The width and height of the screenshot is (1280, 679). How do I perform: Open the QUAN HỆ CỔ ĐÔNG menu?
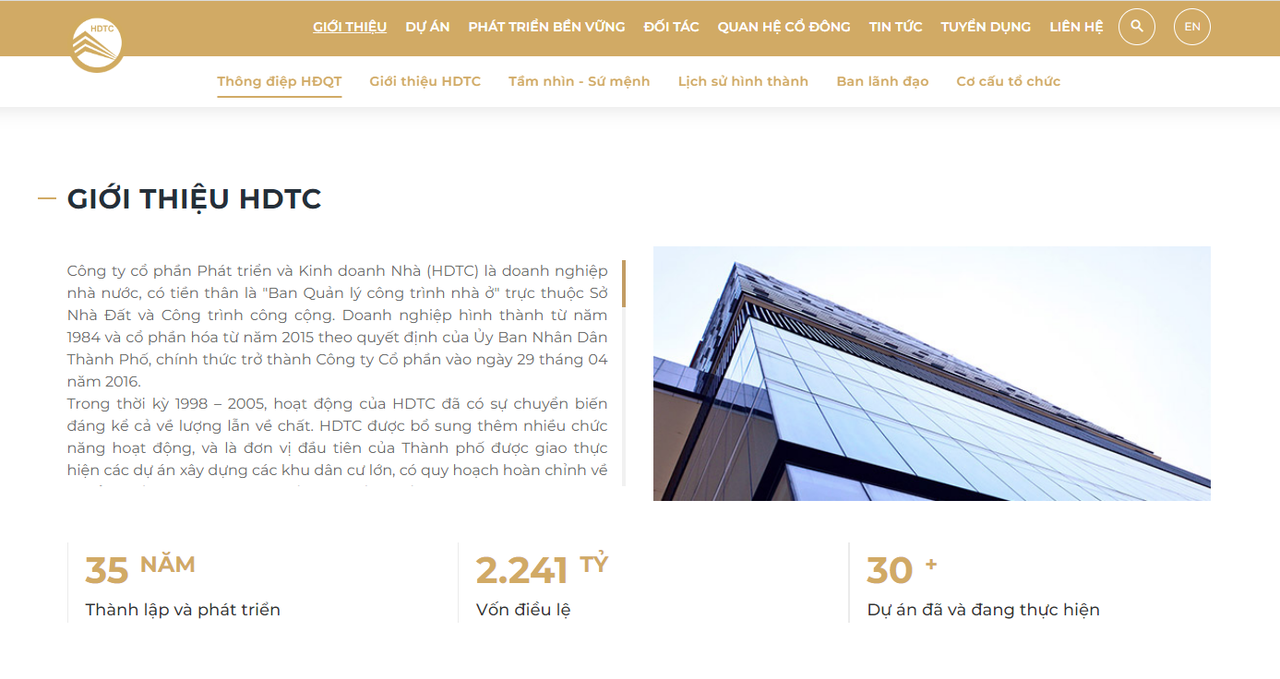(783, 26)
